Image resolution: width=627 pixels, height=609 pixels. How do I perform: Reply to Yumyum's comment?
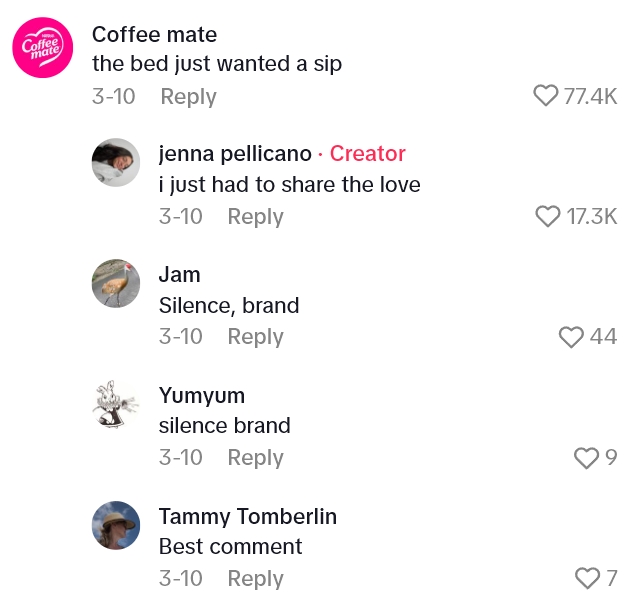click(x=255, y=458)
